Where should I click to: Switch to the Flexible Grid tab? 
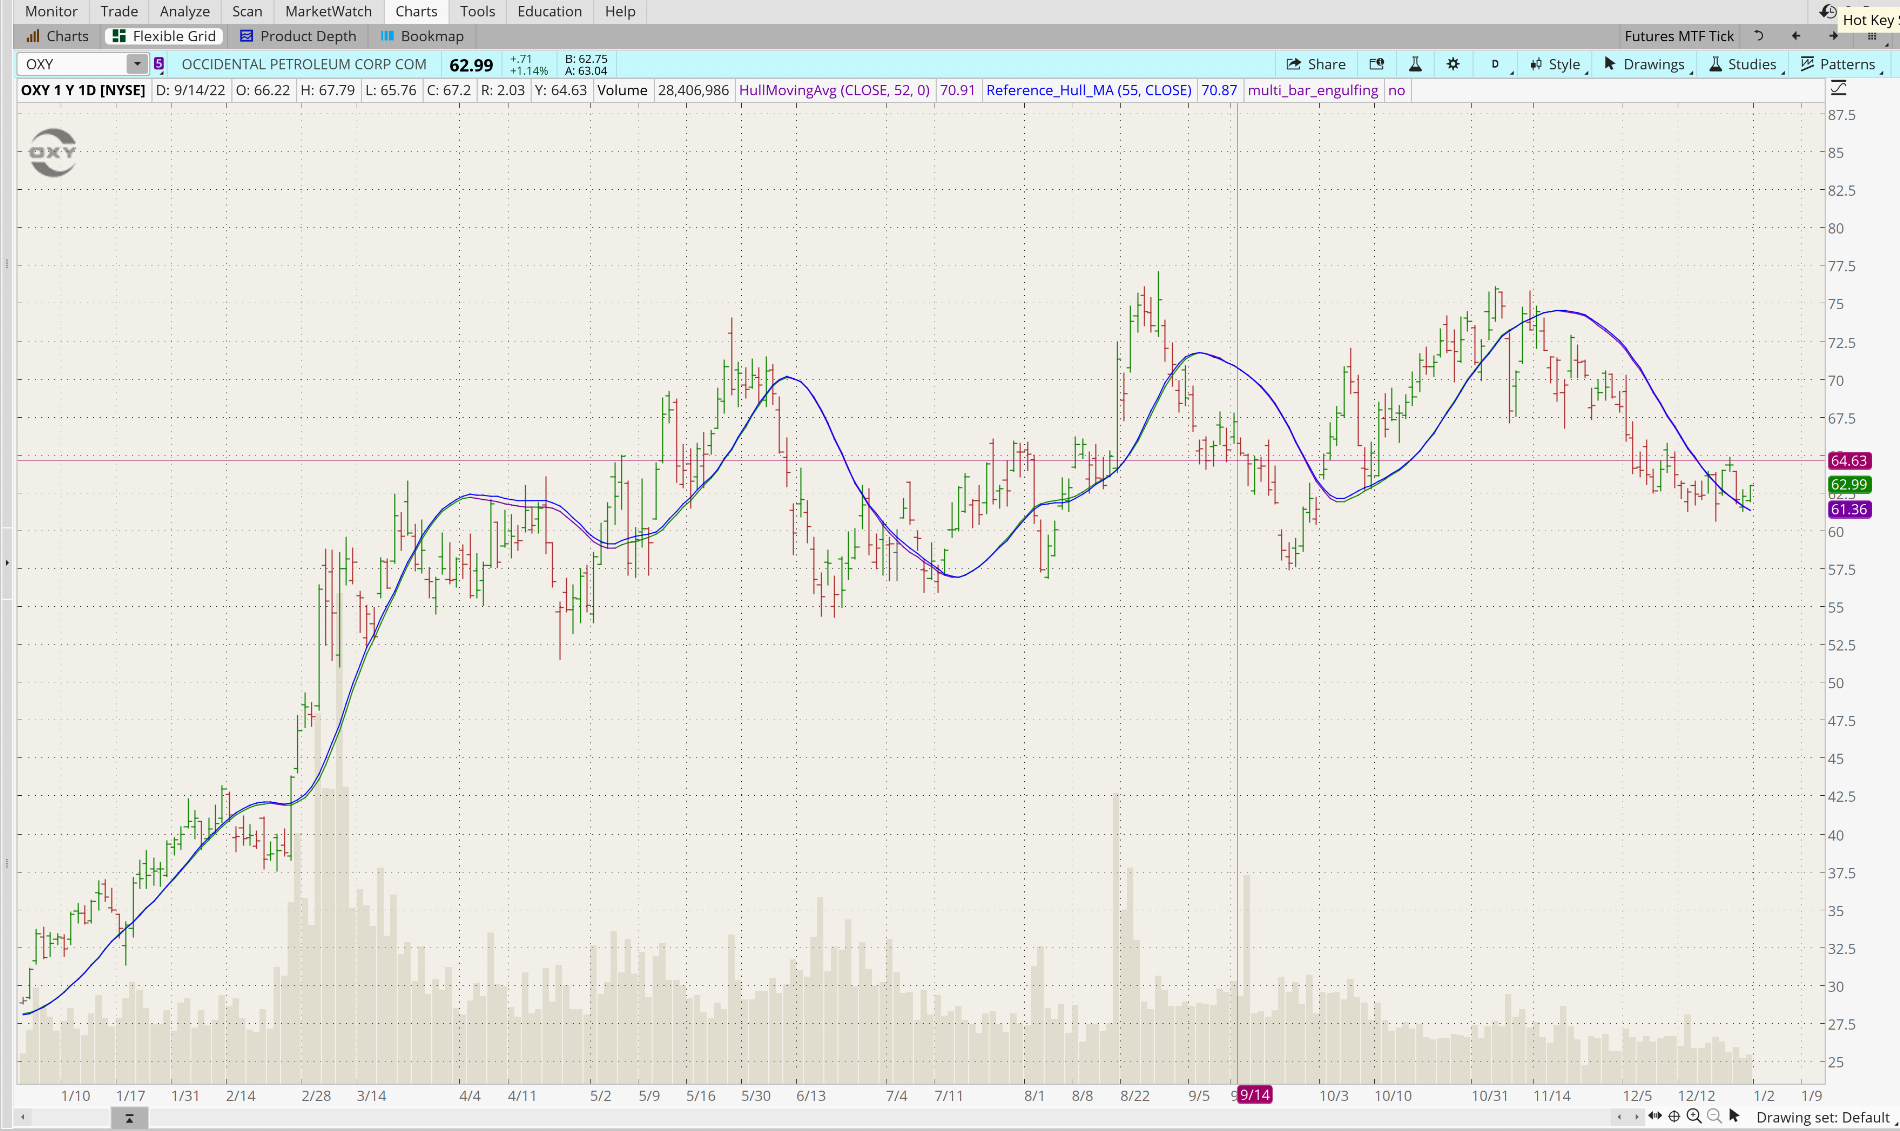click(164, 36)
